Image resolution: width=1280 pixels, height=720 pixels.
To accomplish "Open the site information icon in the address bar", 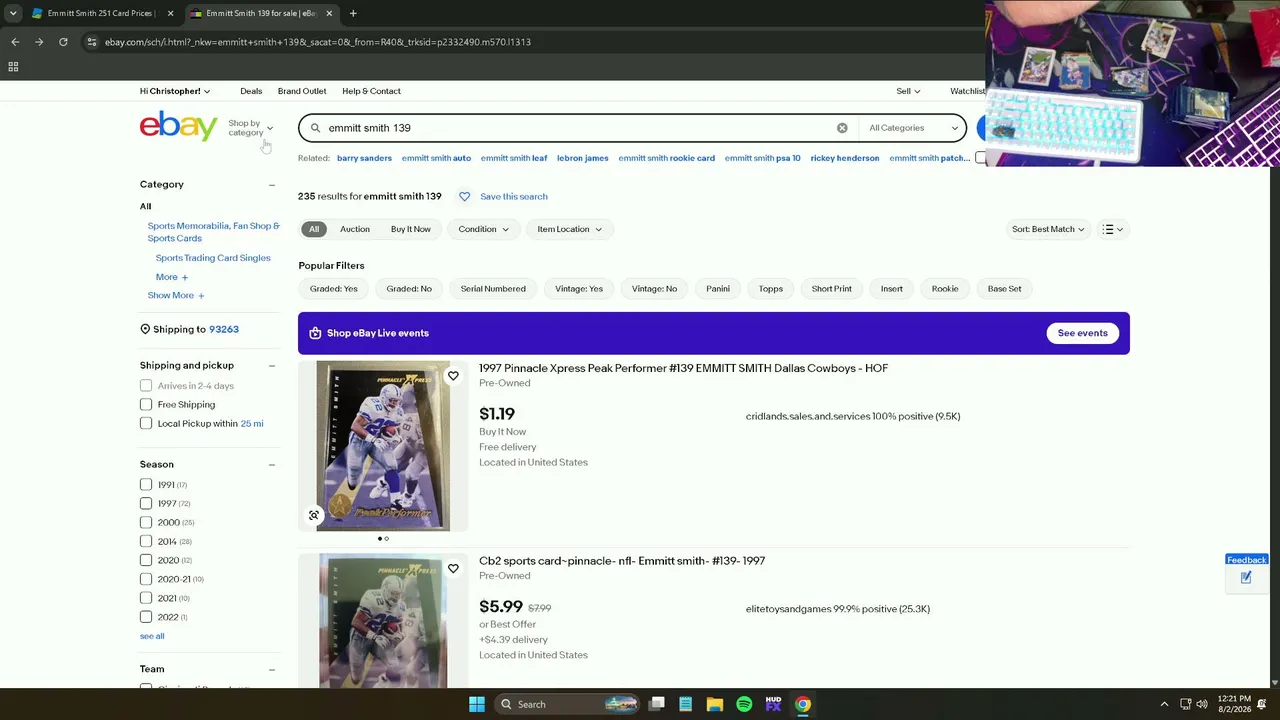I will tap(92, 42).
